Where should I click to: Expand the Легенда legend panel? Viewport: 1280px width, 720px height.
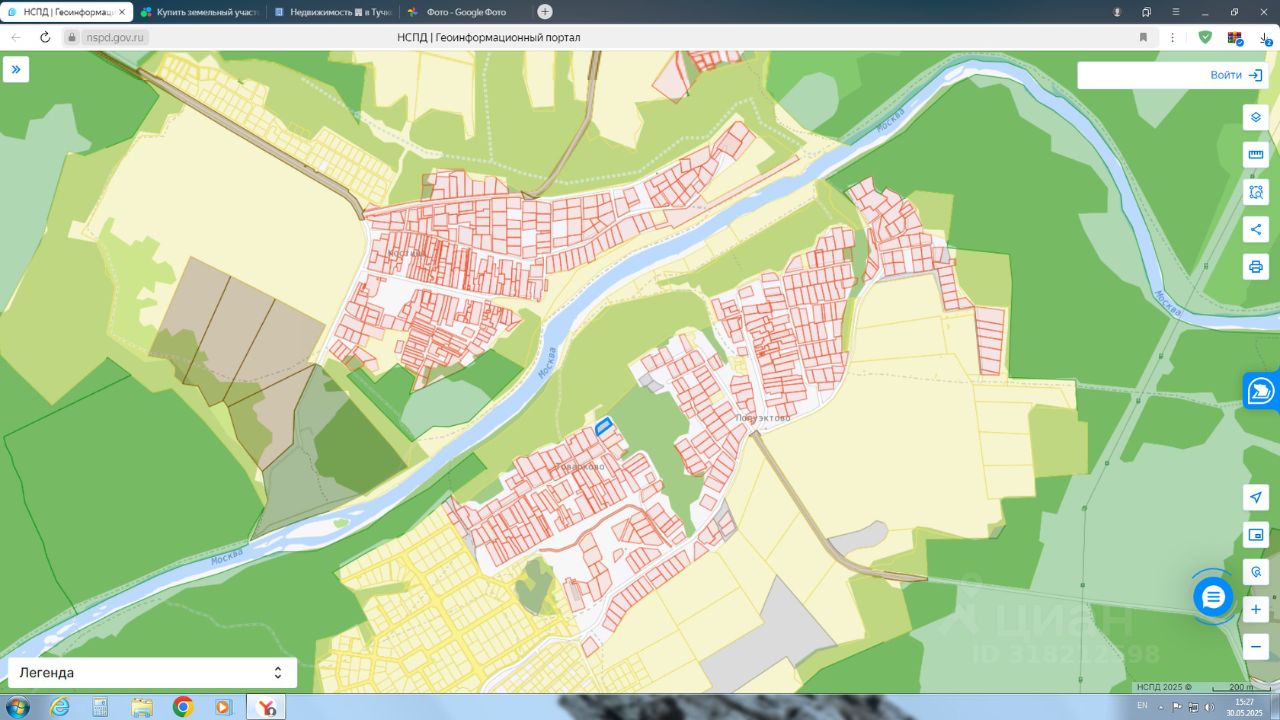152,673
